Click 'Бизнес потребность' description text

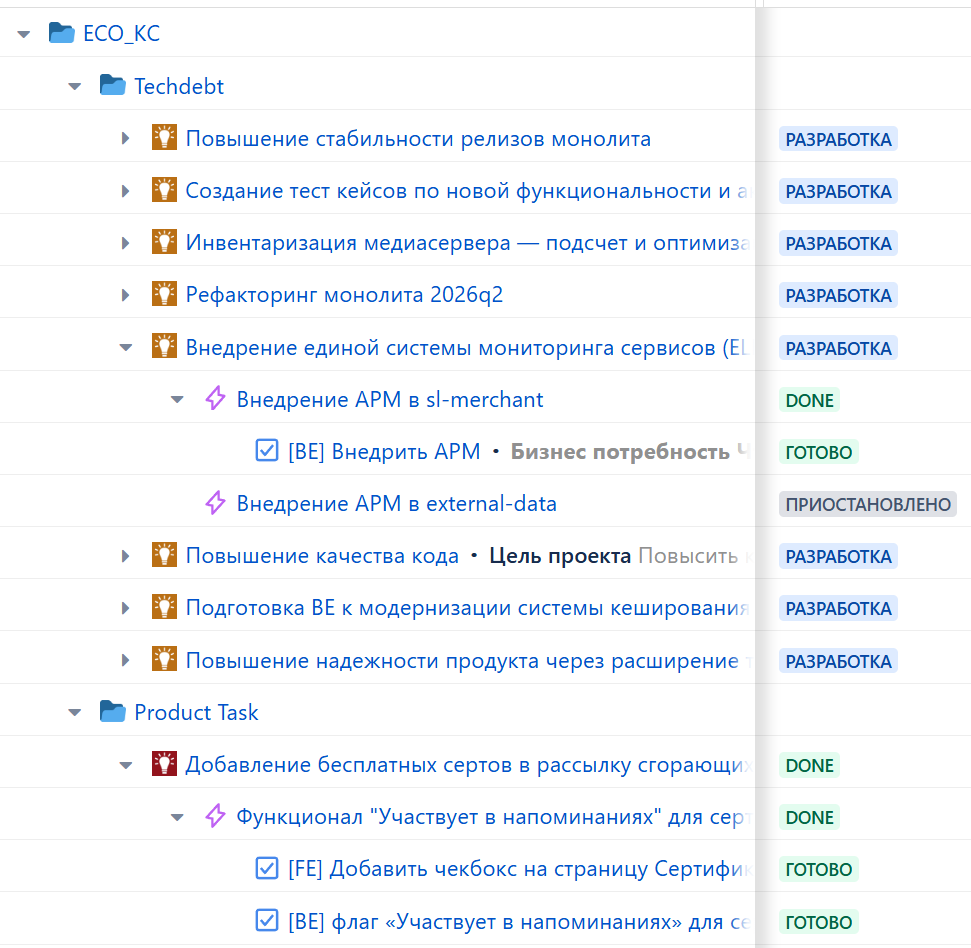[x=620, y=452]
